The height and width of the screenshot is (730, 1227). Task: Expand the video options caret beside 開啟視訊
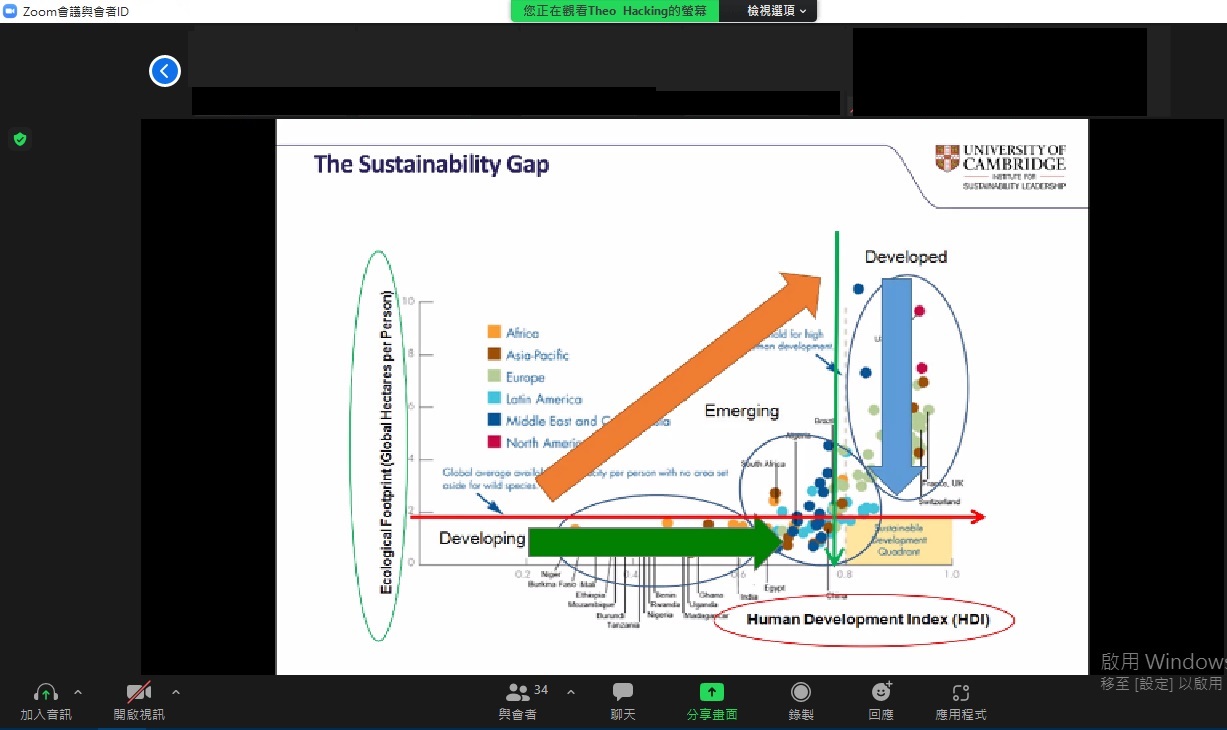(x=176, y=692)
